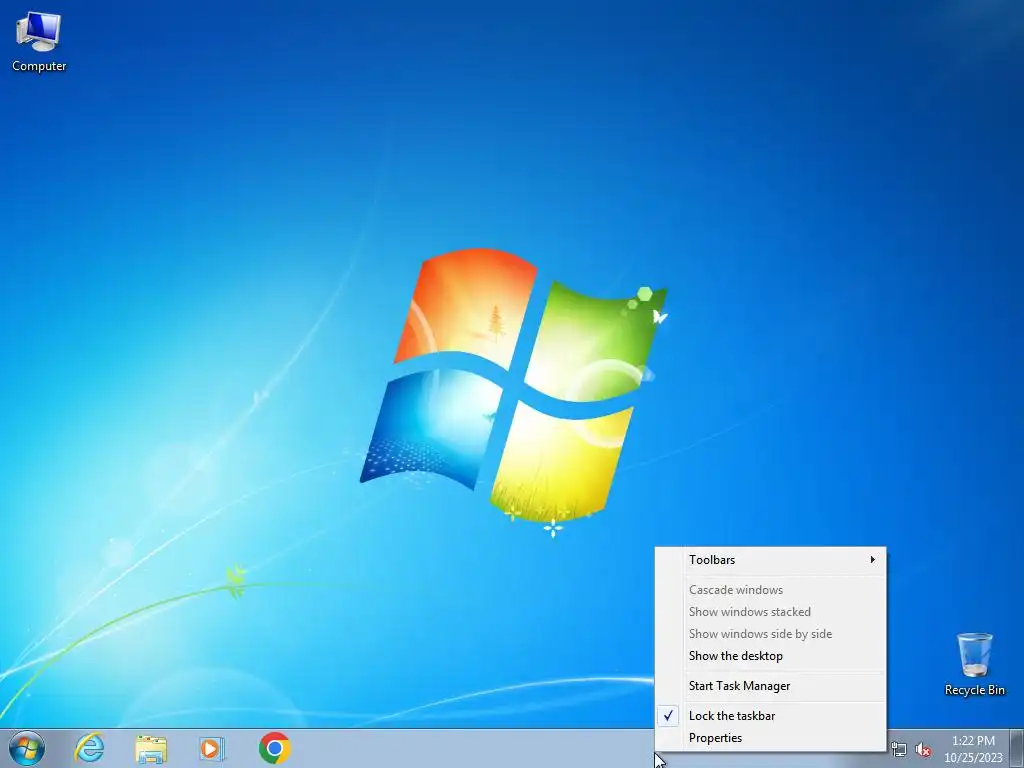Open Windows Explorer from the taskbar
The height and width of the screenshot is (768, 1024).
click(x=151, y=748)
